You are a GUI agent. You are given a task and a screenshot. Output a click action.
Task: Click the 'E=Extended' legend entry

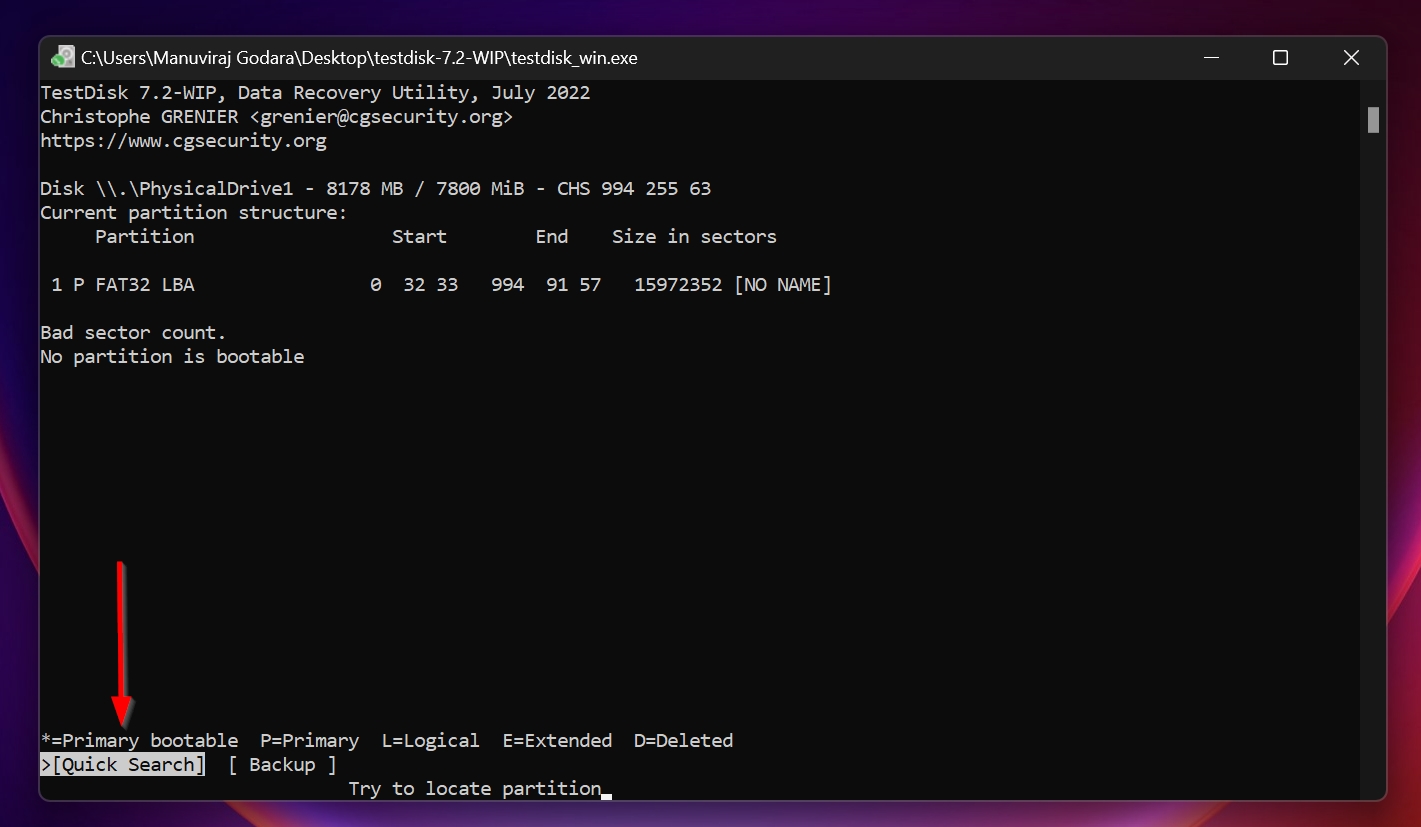pyautogui.click(x=557, y=741)
